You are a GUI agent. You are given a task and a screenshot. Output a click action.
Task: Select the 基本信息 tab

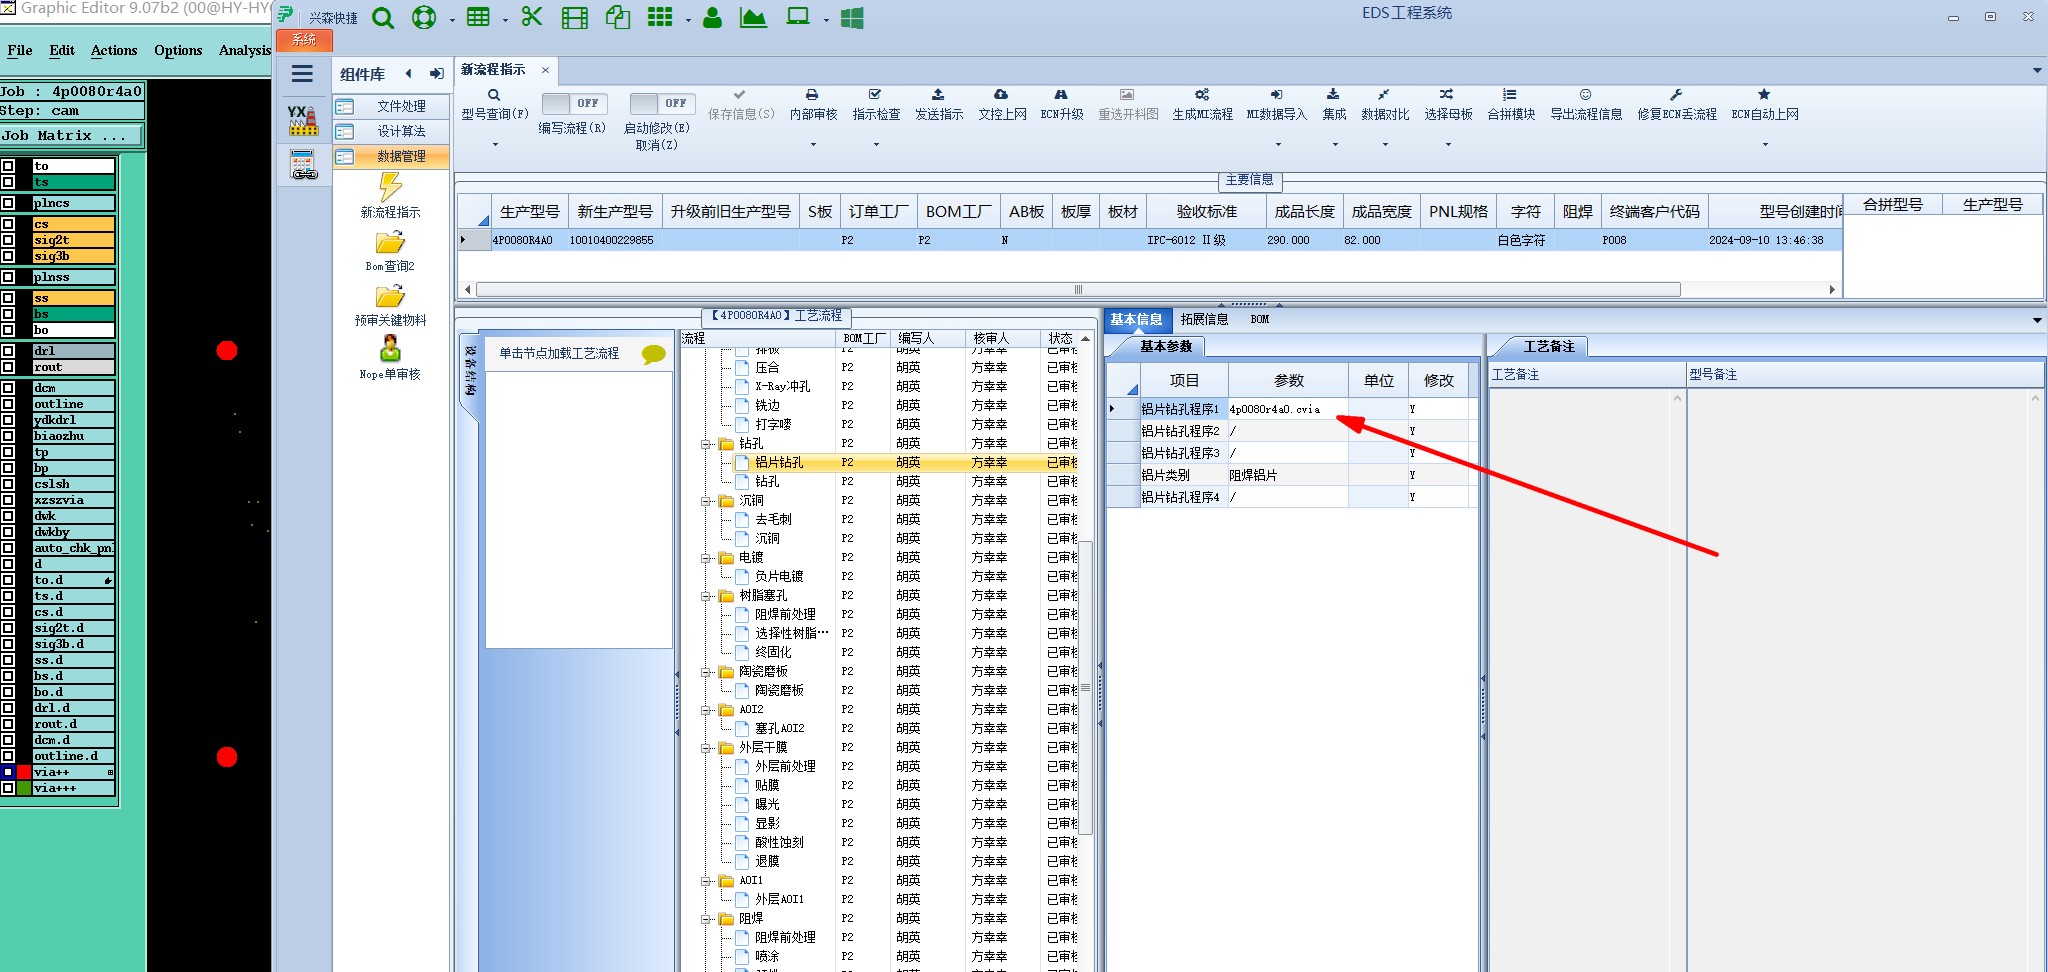1136,319
